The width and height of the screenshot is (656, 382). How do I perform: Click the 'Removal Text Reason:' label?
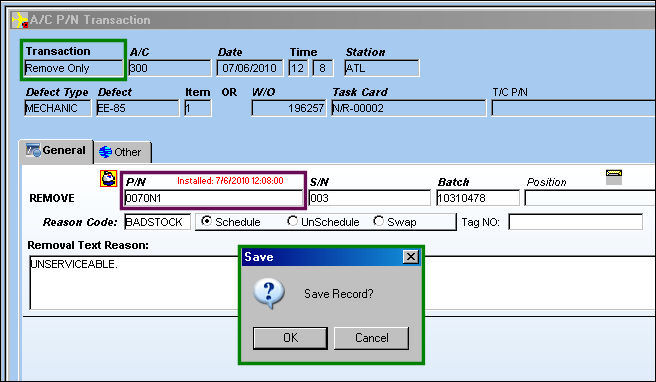pos(88,245)
